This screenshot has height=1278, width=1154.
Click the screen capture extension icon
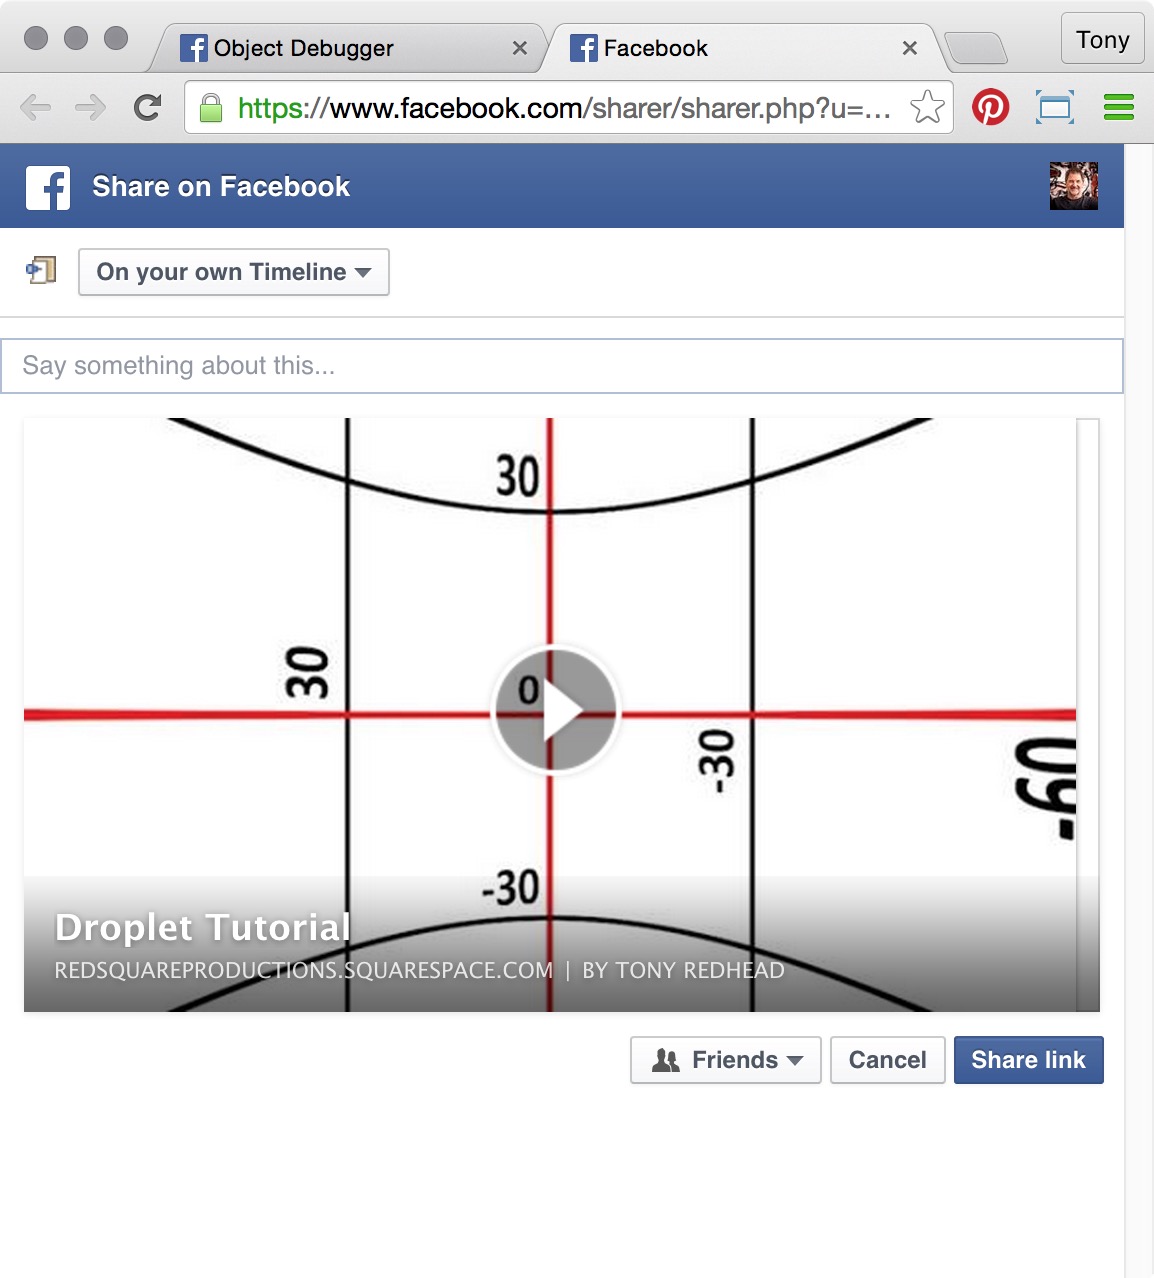tap(1055, 107)
